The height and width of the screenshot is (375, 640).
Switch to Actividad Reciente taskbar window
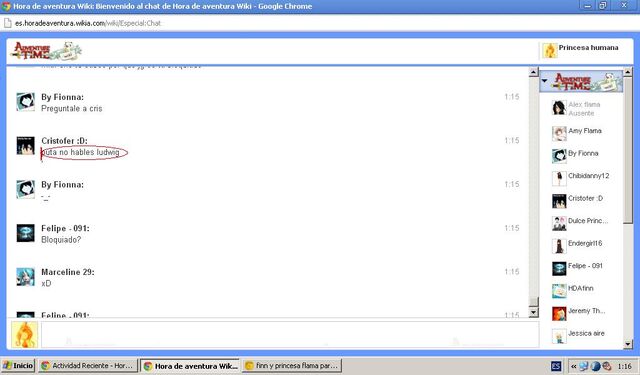coord(88,366)
